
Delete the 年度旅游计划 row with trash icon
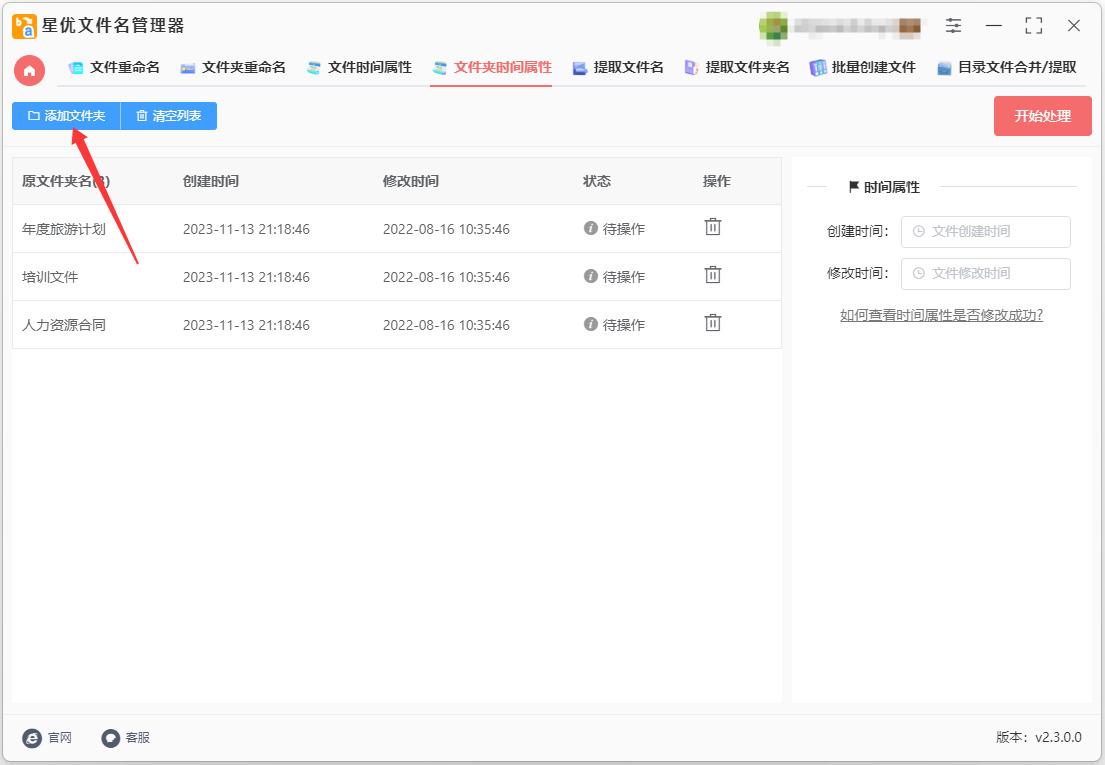point(712,227)
